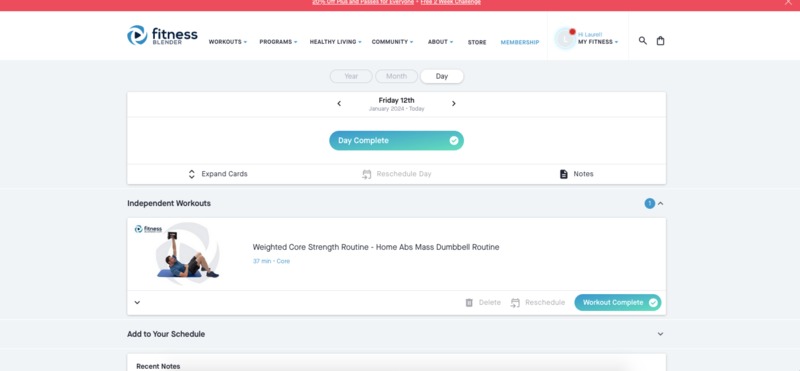Screen dimensions: 800x371
Task: Click the Recent Notes heading
Action: (x=158, y=366)
